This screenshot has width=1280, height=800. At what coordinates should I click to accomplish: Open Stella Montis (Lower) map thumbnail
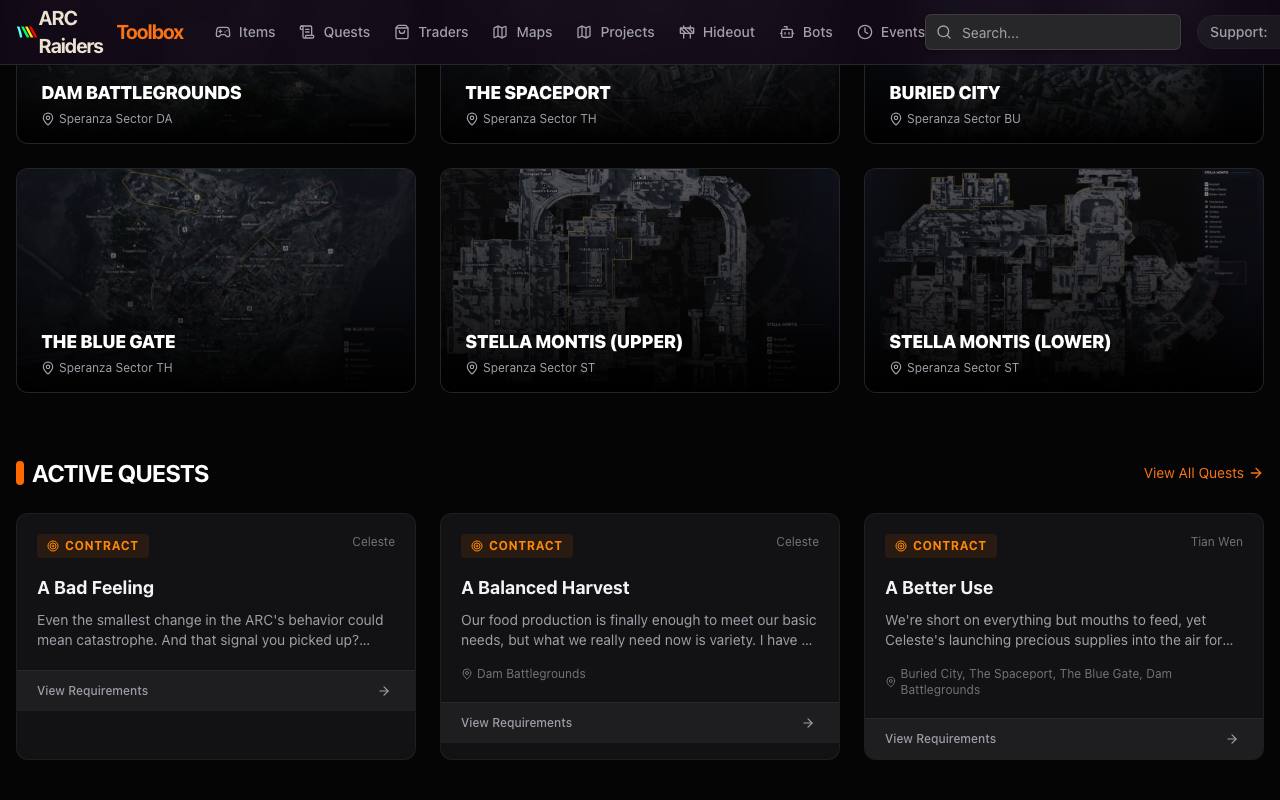point(1064,280)
